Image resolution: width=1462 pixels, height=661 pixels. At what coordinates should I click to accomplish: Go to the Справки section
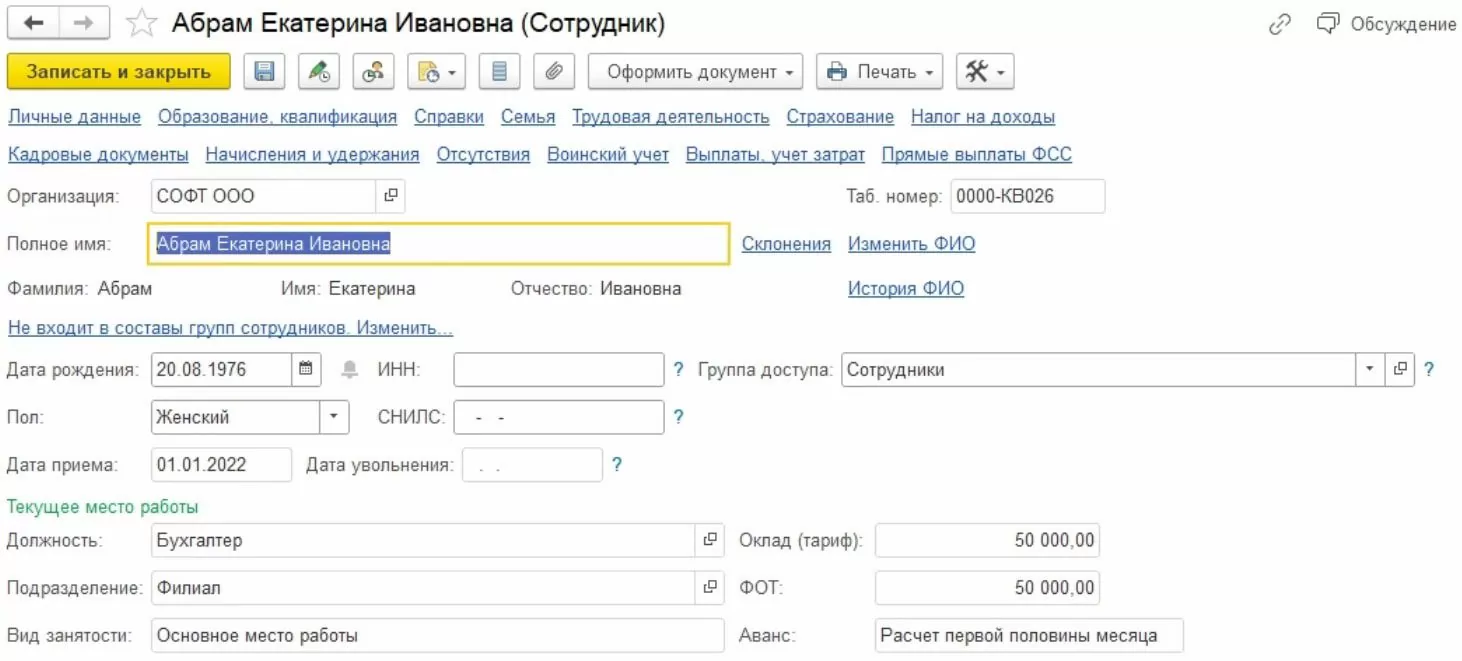[449, 117]
